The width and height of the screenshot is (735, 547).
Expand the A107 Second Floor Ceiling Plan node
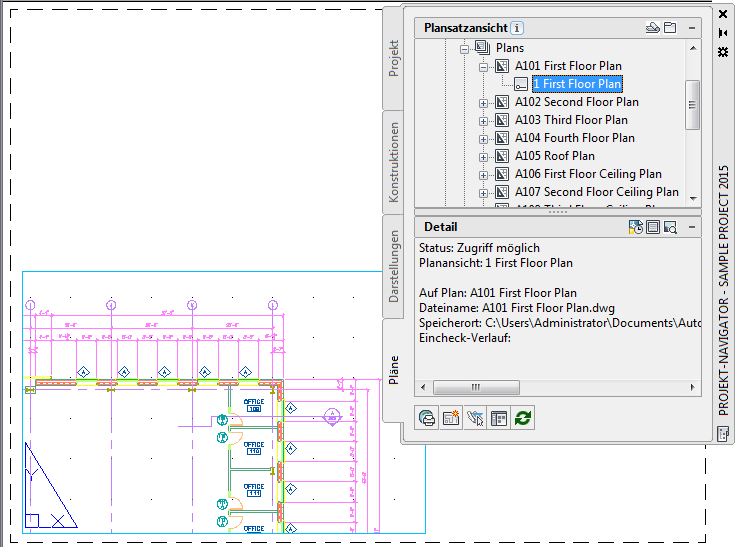(x=483, y=194)
